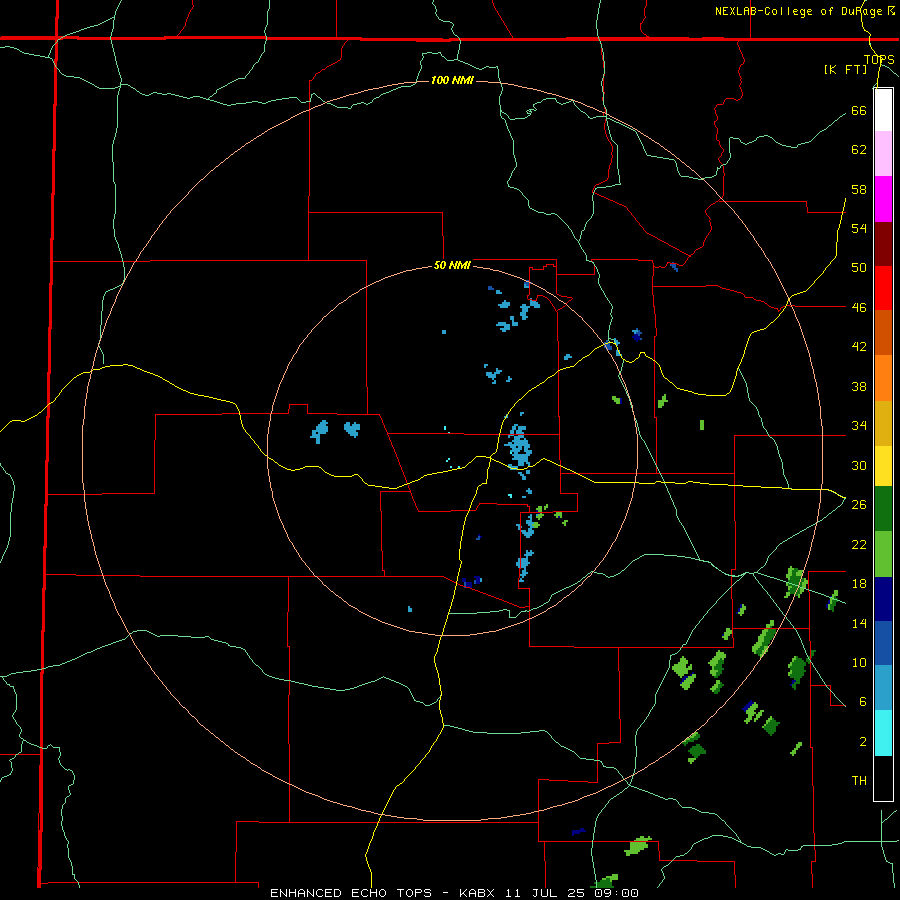
Task: Select the cyan legend color band
Action: (883, 733)
